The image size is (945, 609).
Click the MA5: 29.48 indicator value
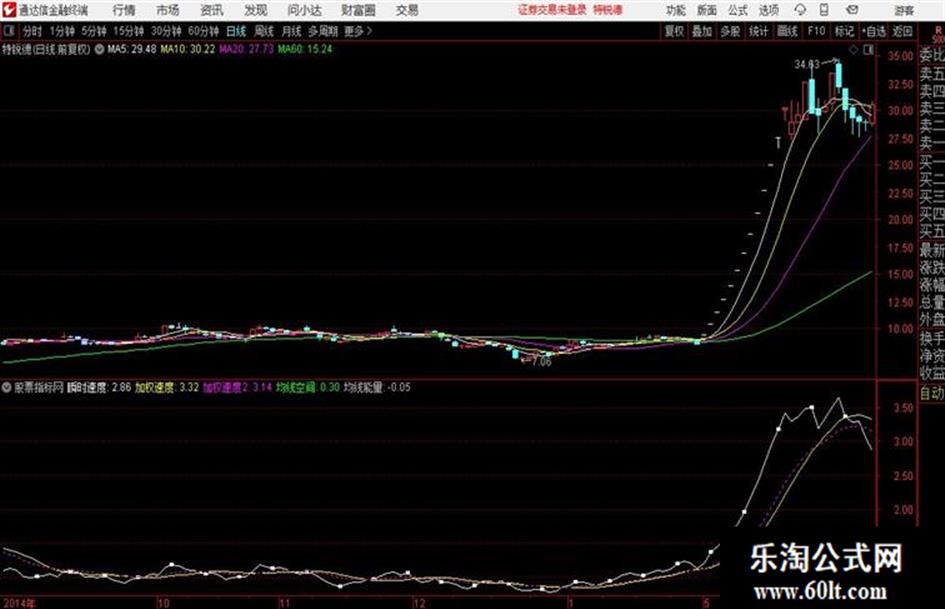[131, 49]
